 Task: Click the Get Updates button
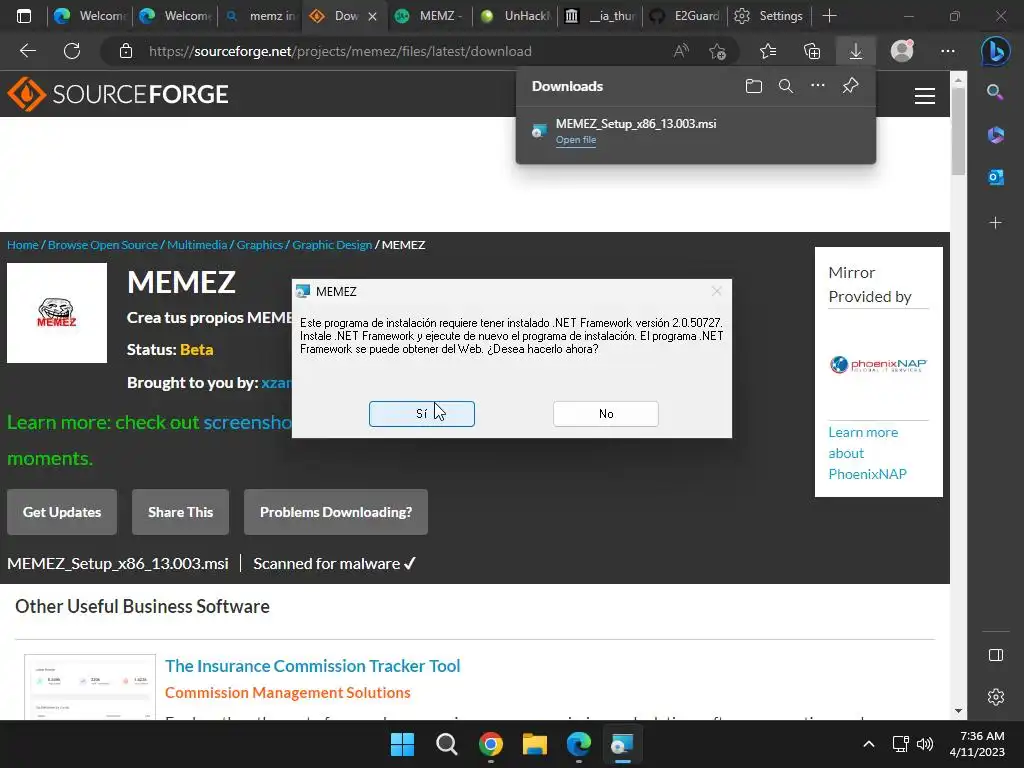click(x=62, y=512)
